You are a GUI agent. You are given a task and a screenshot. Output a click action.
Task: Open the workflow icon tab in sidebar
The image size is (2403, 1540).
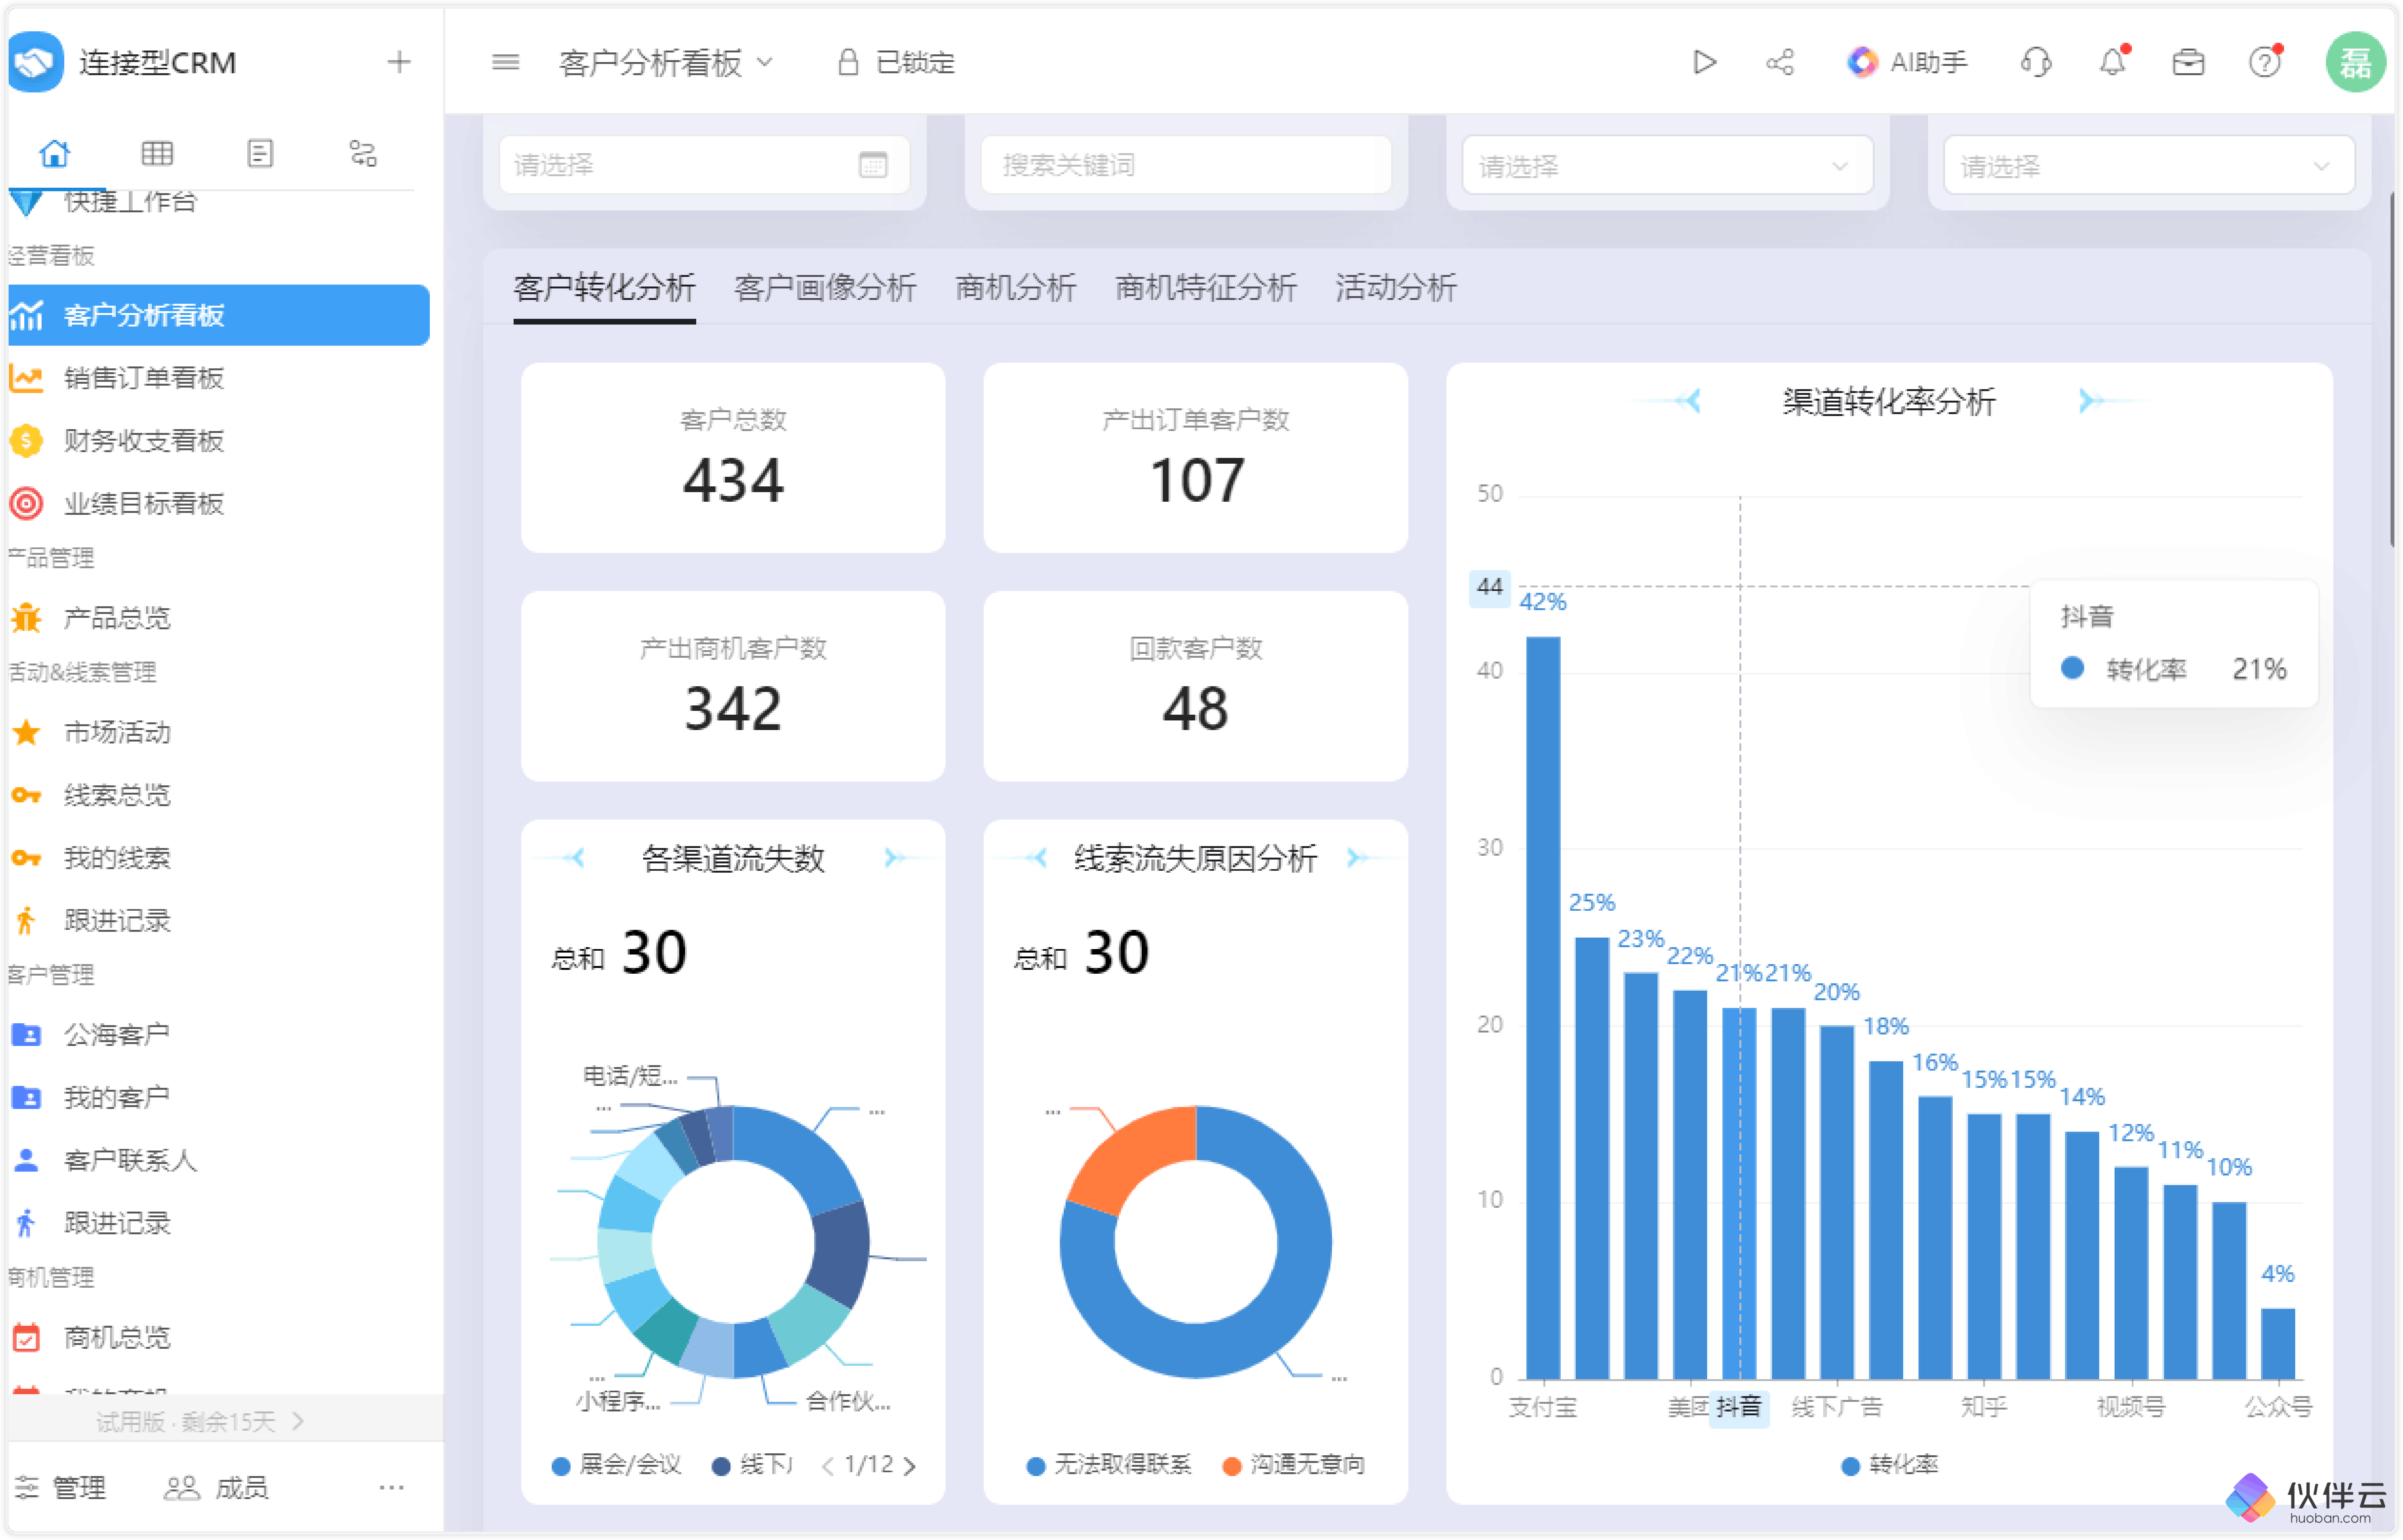(363, 153)
